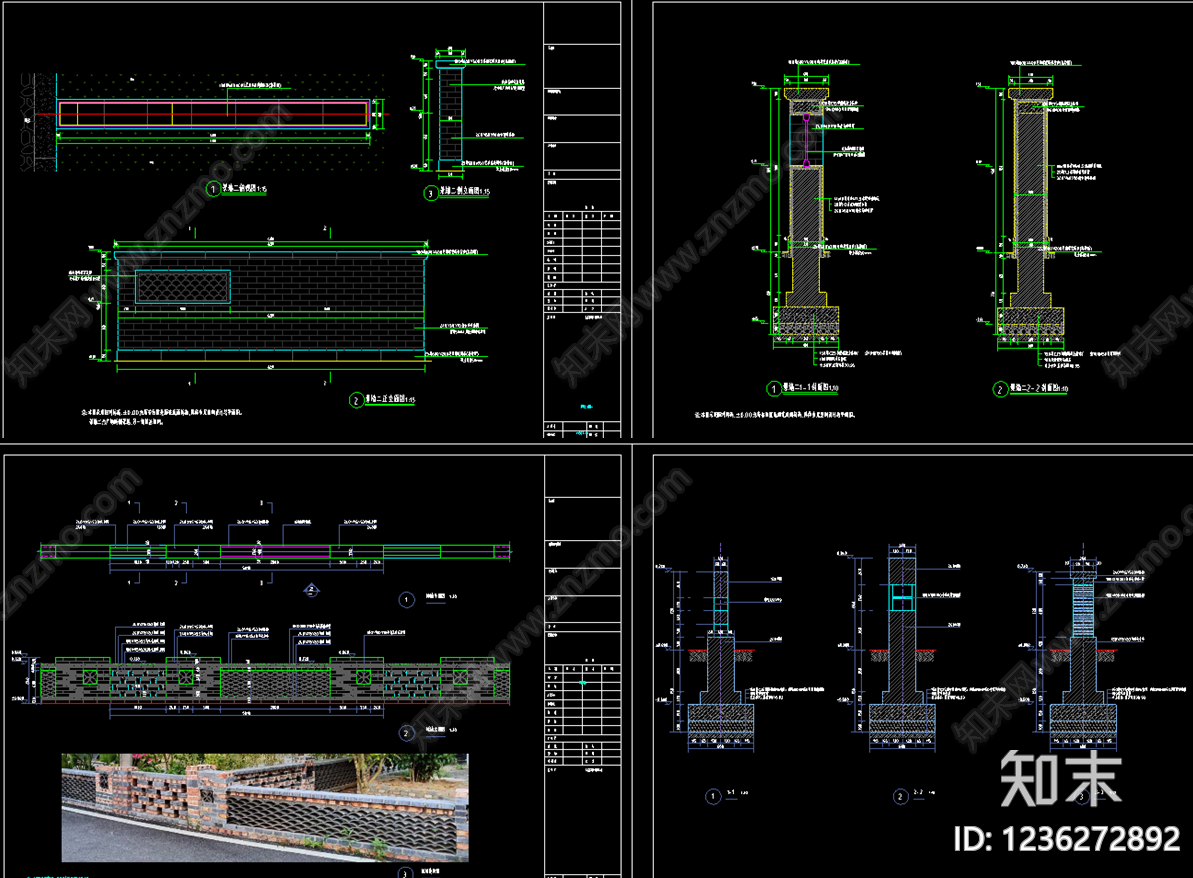
Task: Select the magenta-outlined segment in the long wall plan strip
Action: (275, 552)
